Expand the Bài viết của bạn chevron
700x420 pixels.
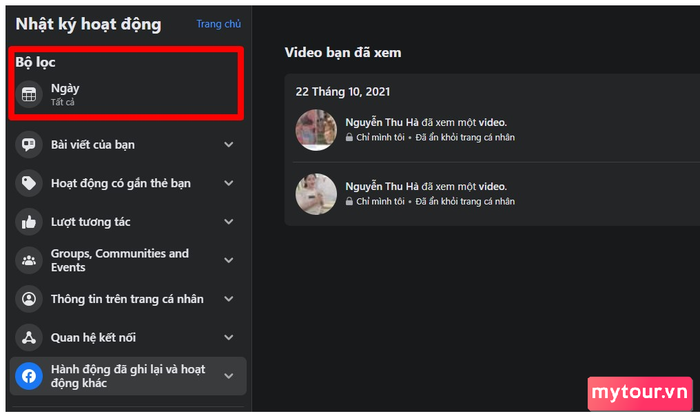(229, 145)
